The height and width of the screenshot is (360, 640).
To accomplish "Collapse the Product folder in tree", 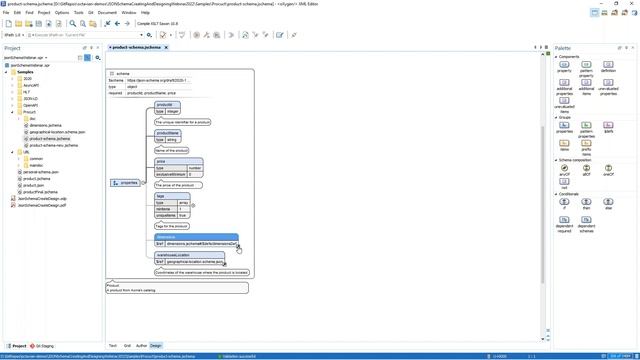I will tap(12, 112).
